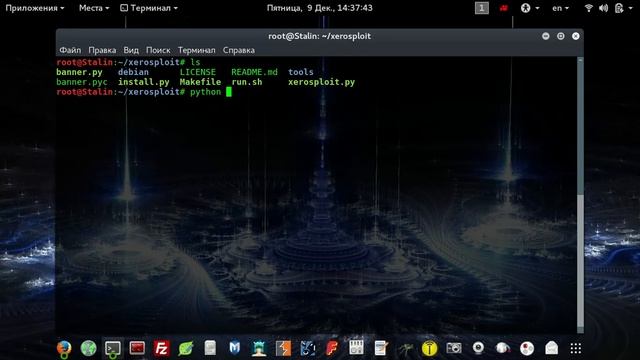Open the white sphere dock icon
Screen dimensions: 640x360
[502, 348]
